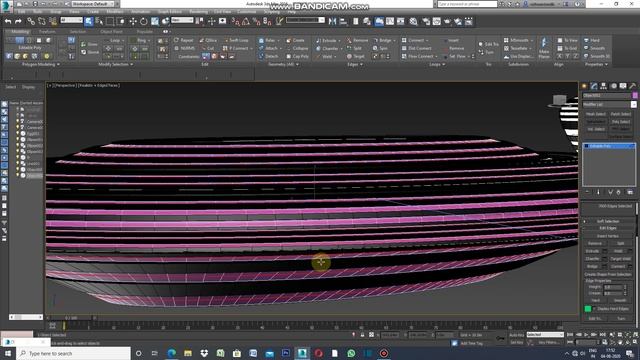This screenshot has width=640, height=360.
Task: Switch to the Selection ribbon tab
Action: click(x=78, y=31)
